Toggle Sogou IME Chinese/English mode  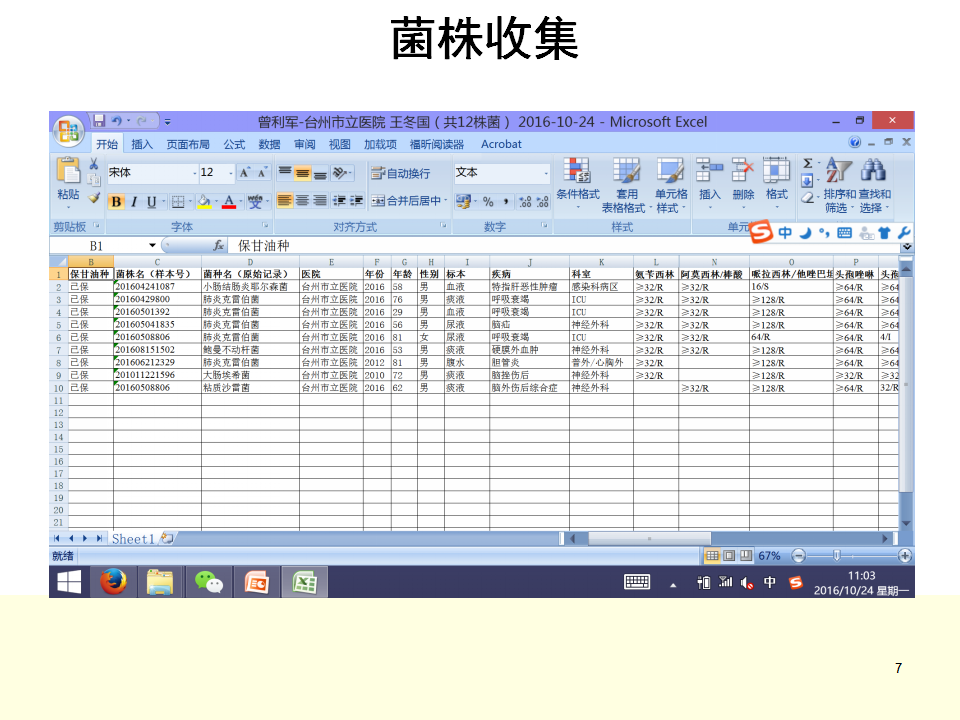point(785,233)
